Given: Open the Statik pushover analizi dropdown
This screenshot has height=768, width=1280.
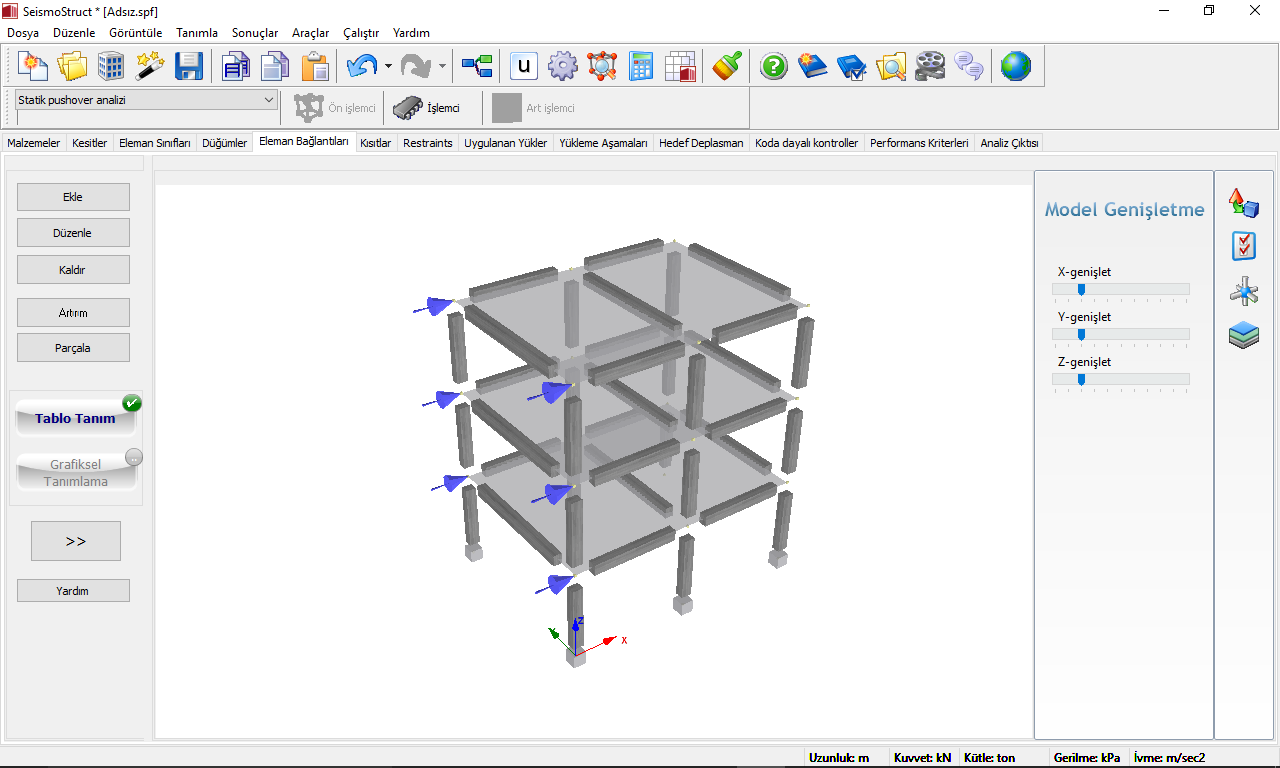Looking at the screenshot, I should [268, 100].
